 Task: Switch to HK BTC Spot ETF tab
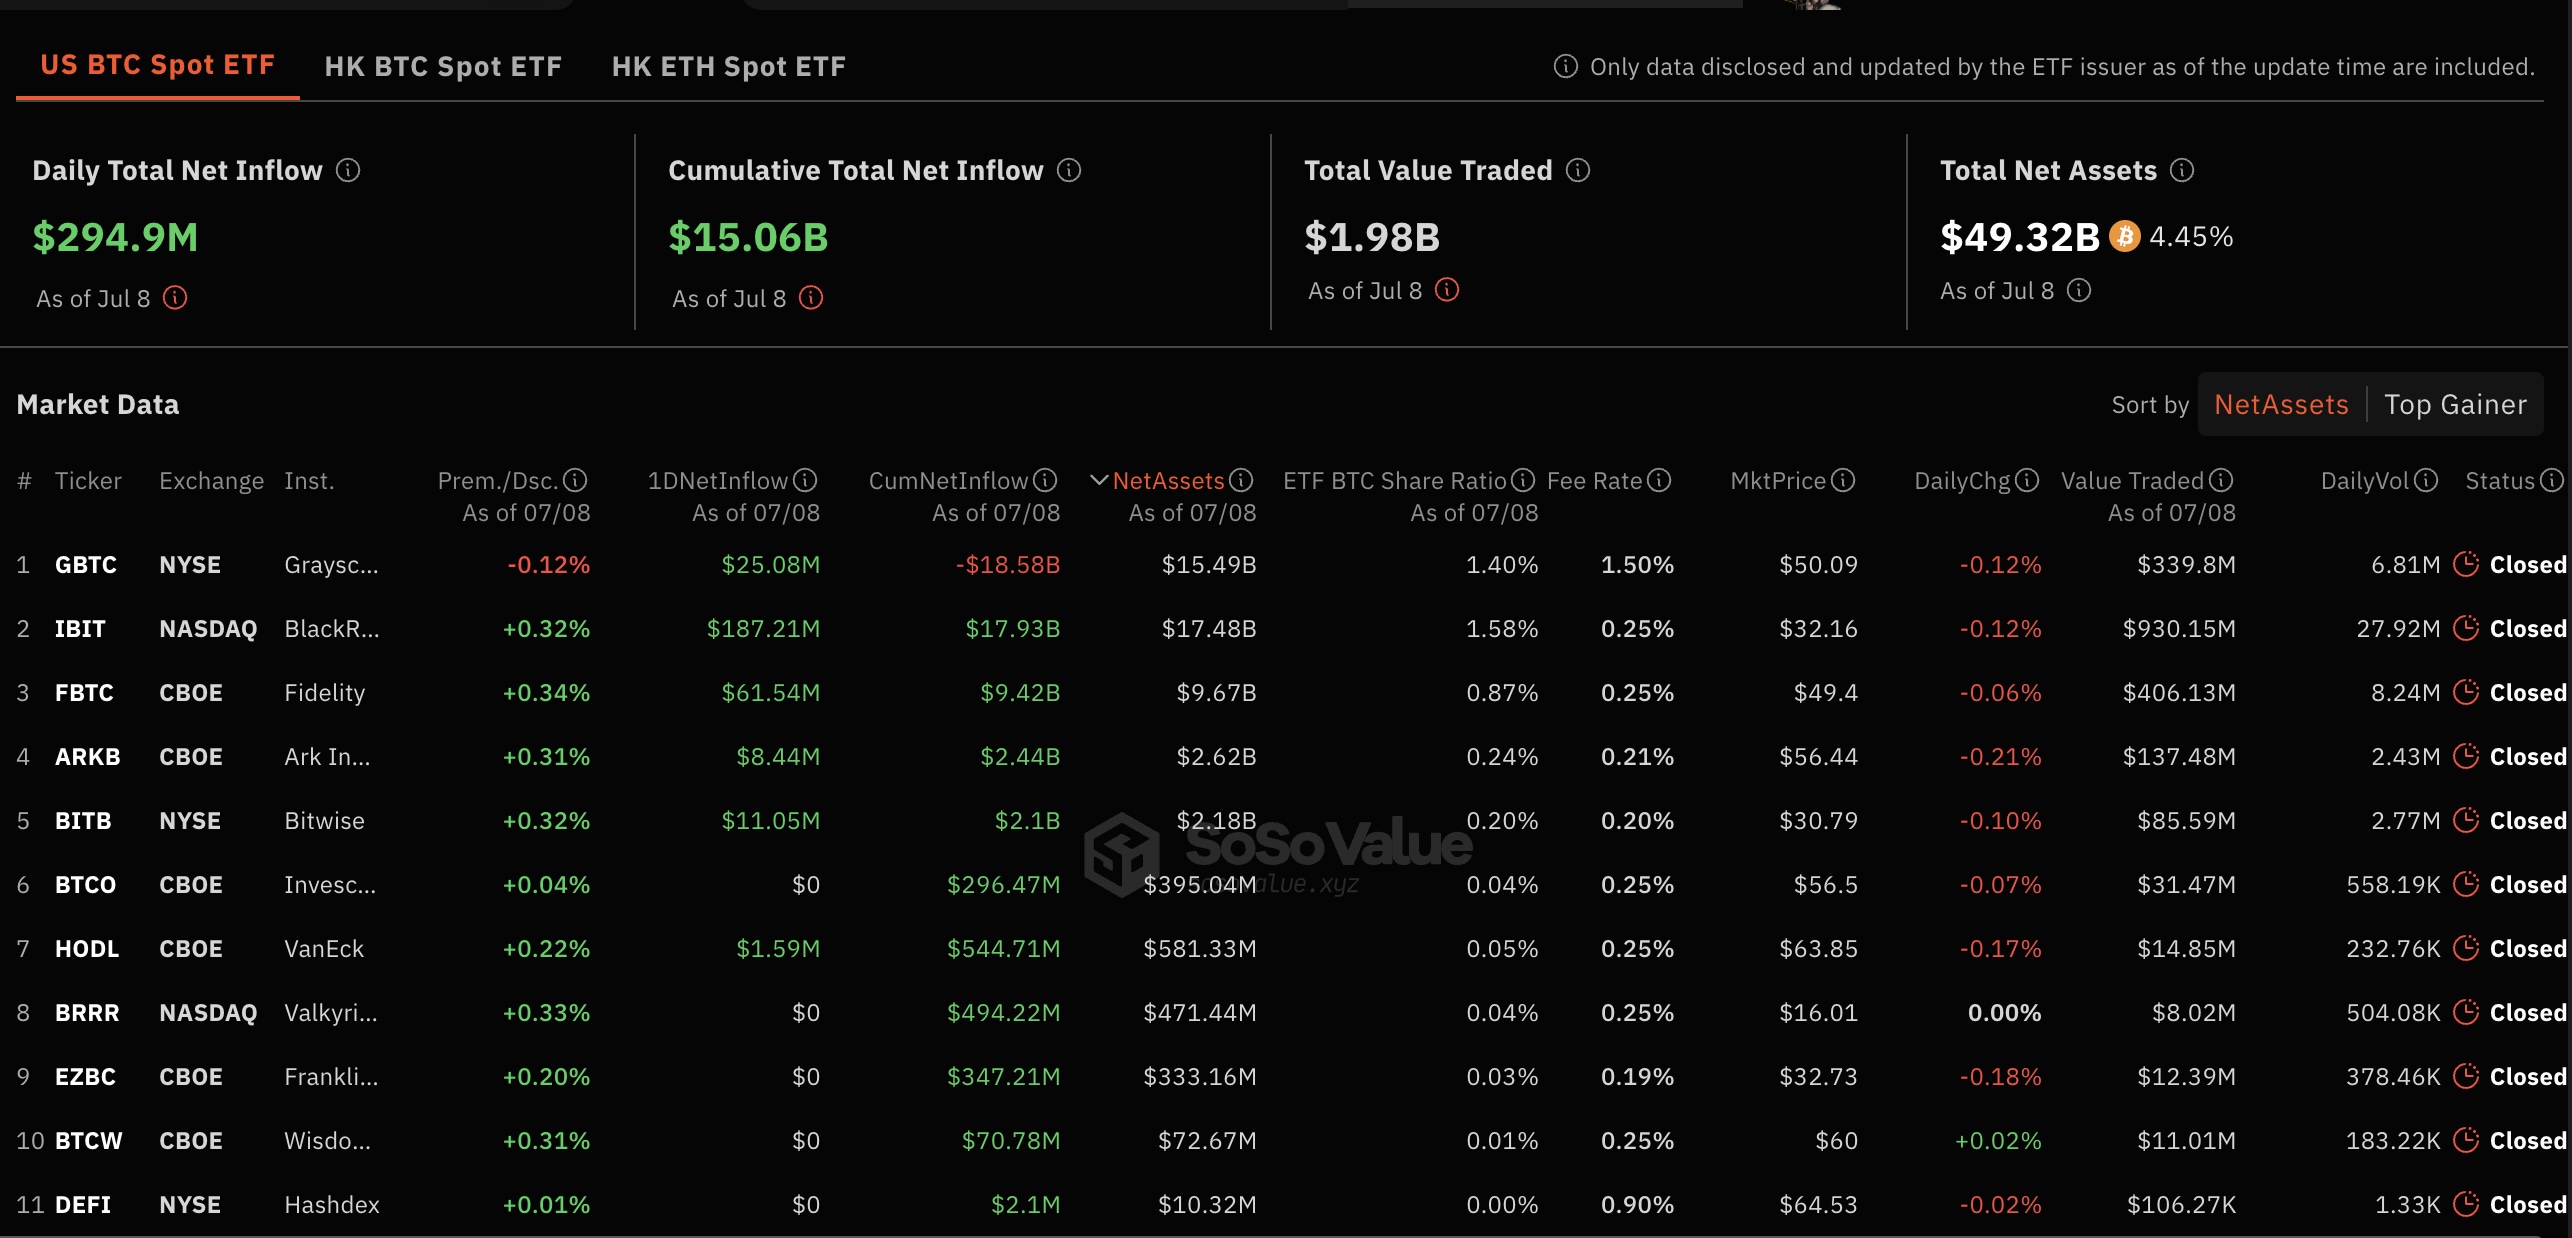coord(443,66)
